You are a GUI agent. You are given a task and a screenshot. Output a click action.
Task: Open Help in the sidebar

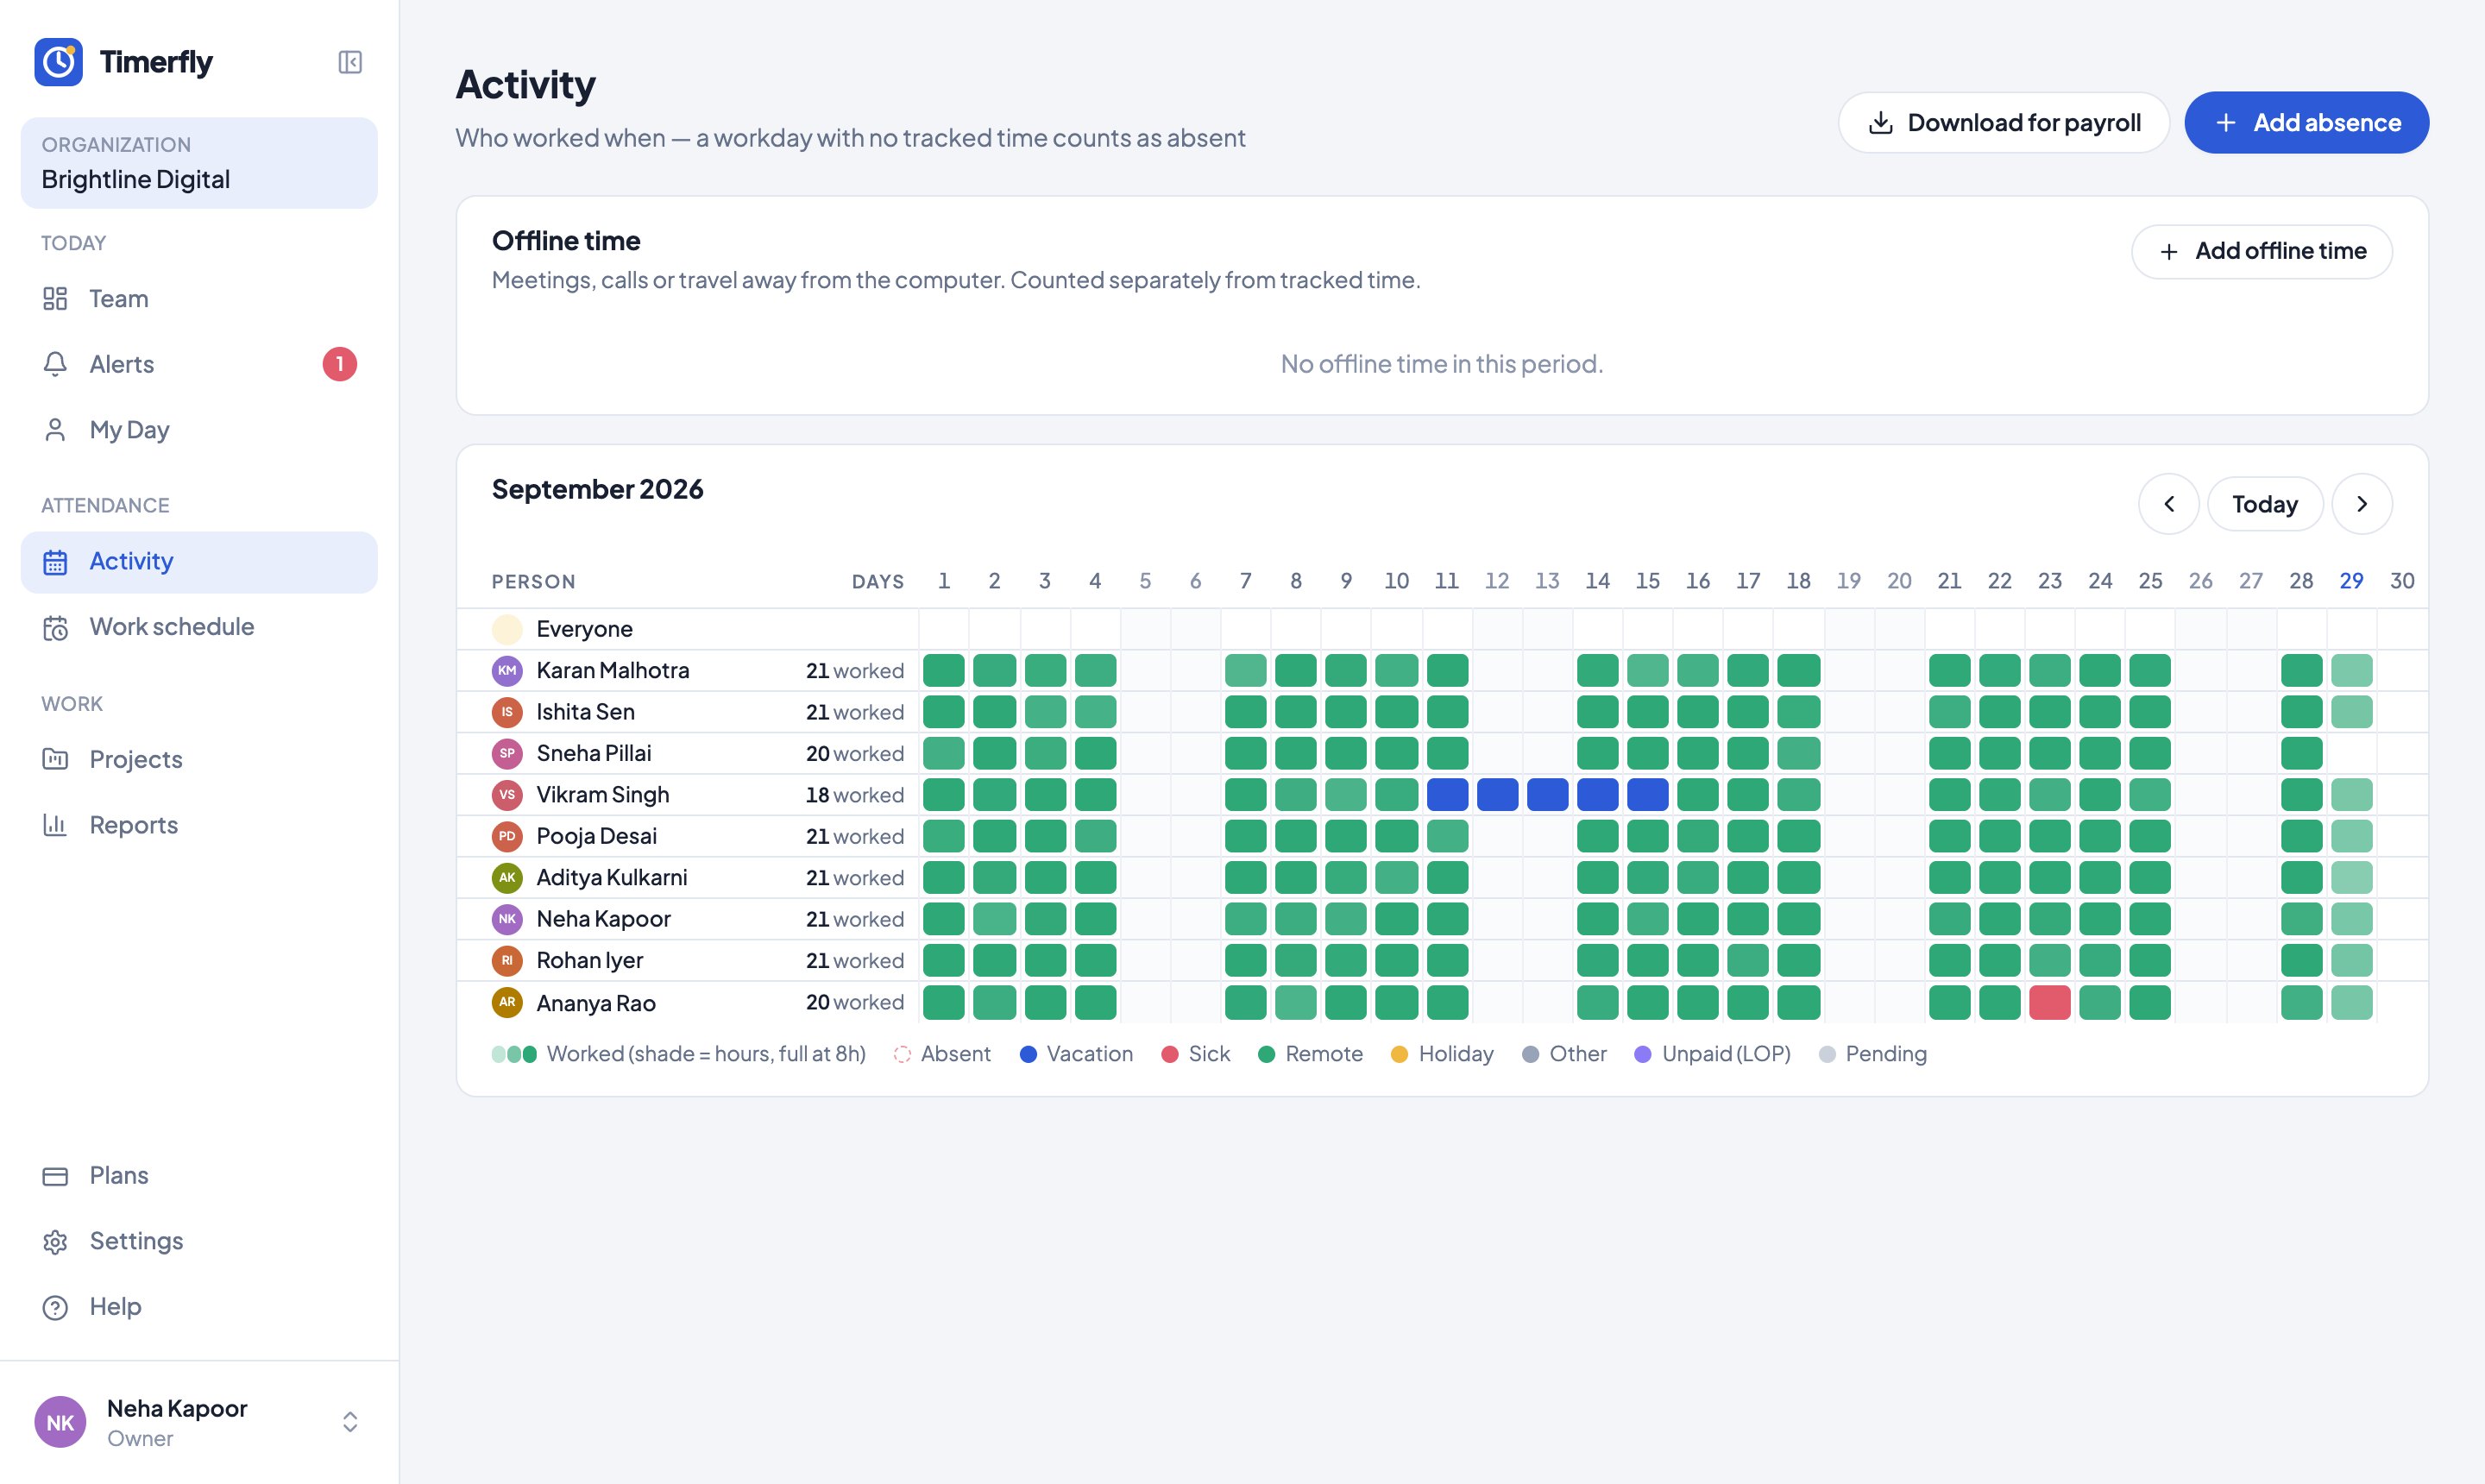(199, 1306)
